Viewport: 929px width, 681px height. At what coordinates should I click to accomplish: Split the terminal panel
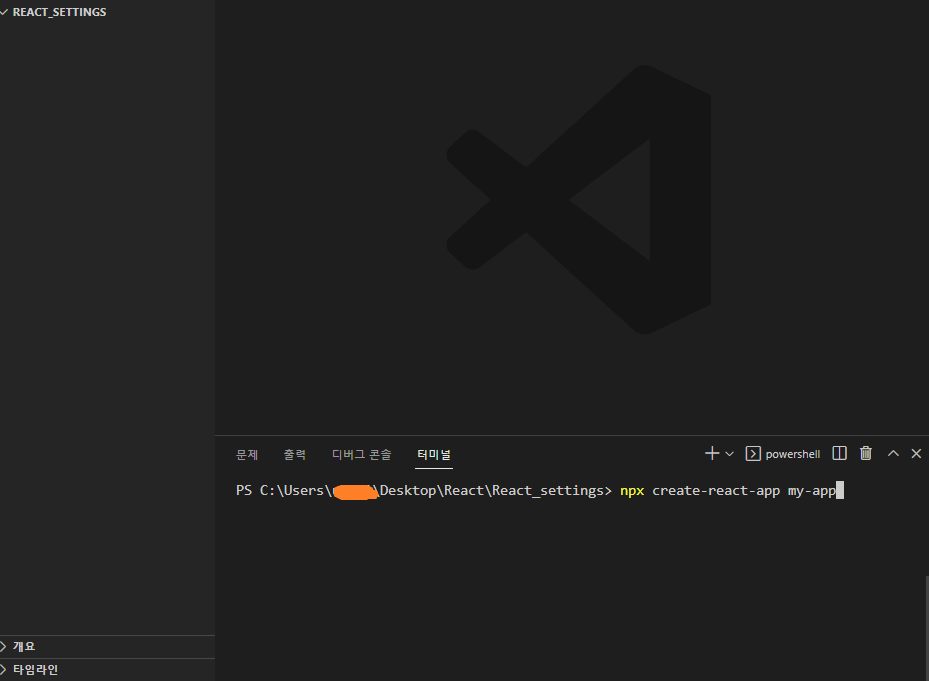(840, 453)
